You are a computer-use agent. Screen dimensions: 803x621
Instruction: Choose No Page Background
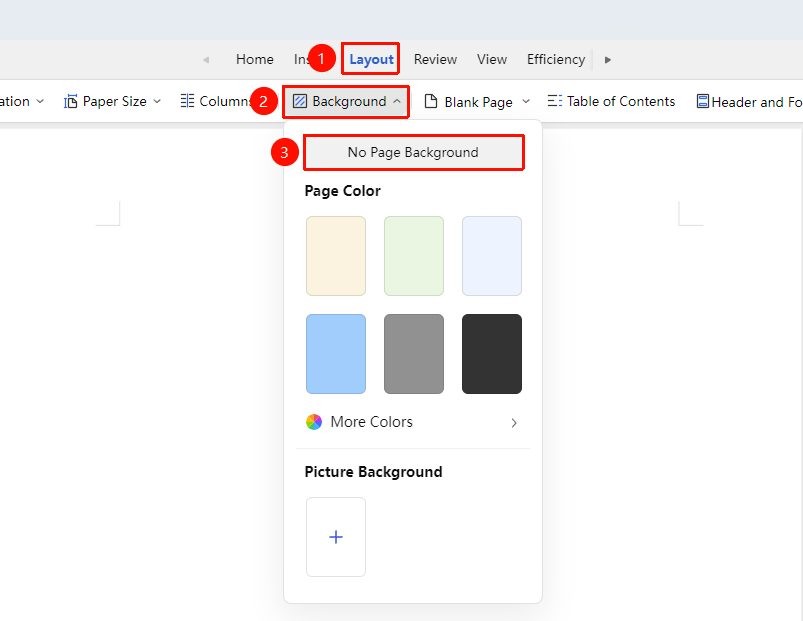413,152
